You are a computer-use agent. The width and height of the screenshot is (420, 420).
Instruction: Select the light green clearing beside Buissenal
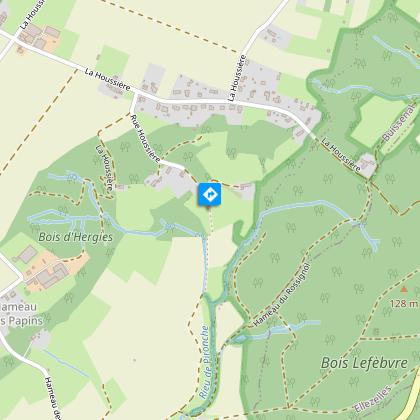[377, 120]
